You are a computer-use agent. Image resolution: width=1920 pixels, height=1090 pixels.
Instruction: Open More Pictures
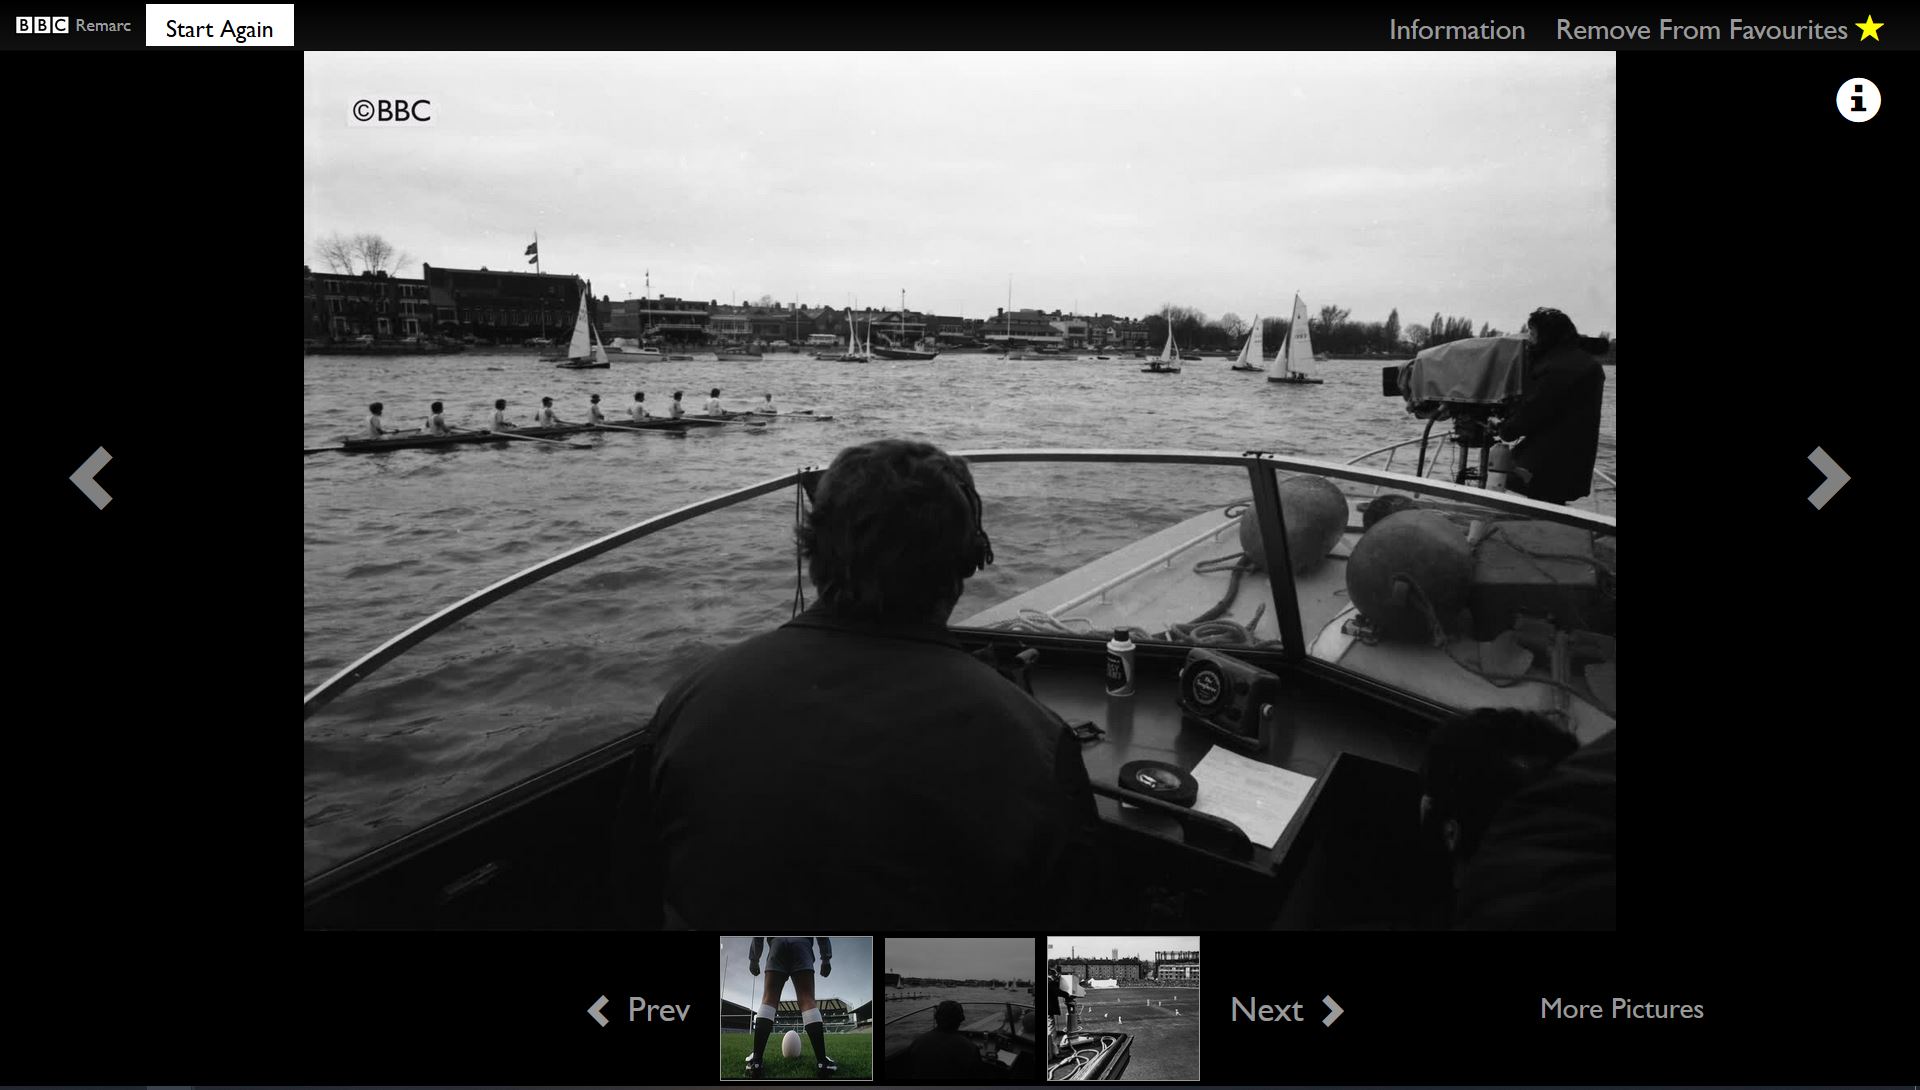coord(1621,1008)
